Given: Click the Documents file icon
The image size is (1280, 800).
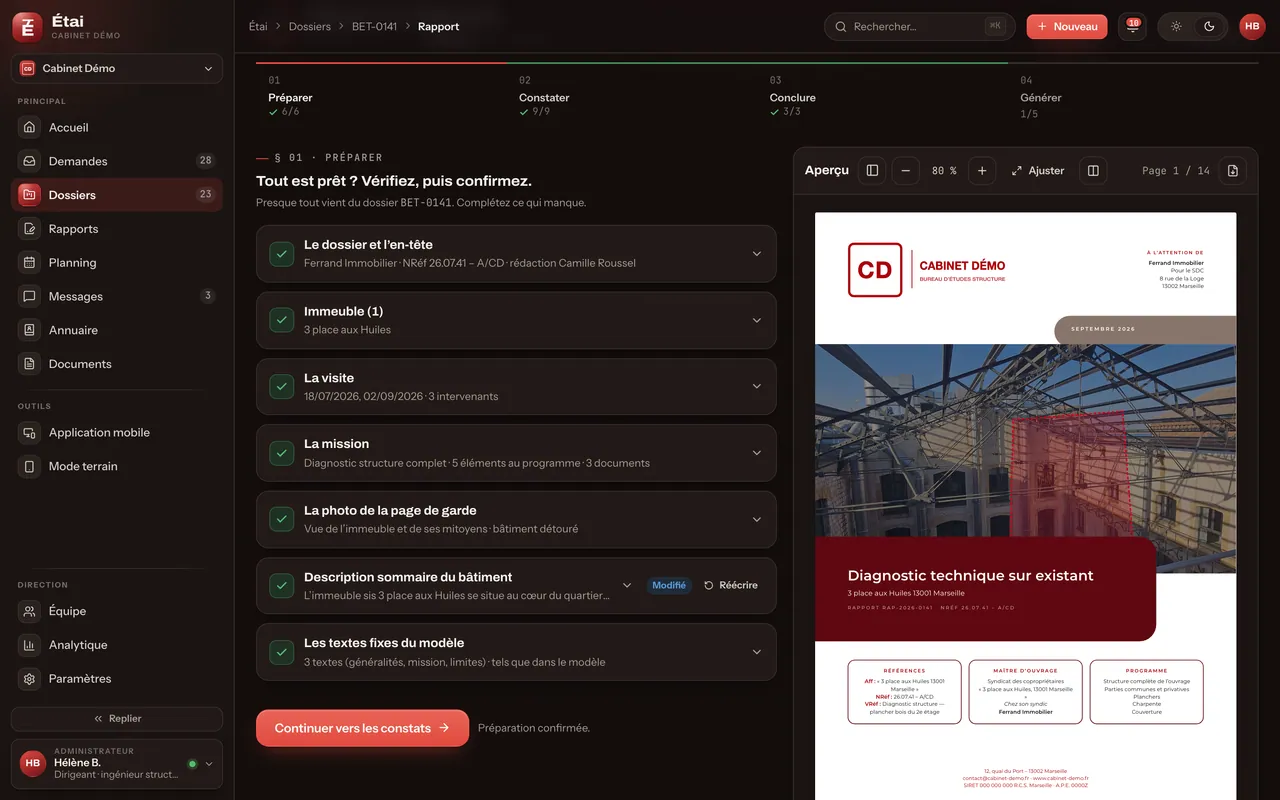Looking at the screenshot, I should pyautogui.click(x=30, y=364).
